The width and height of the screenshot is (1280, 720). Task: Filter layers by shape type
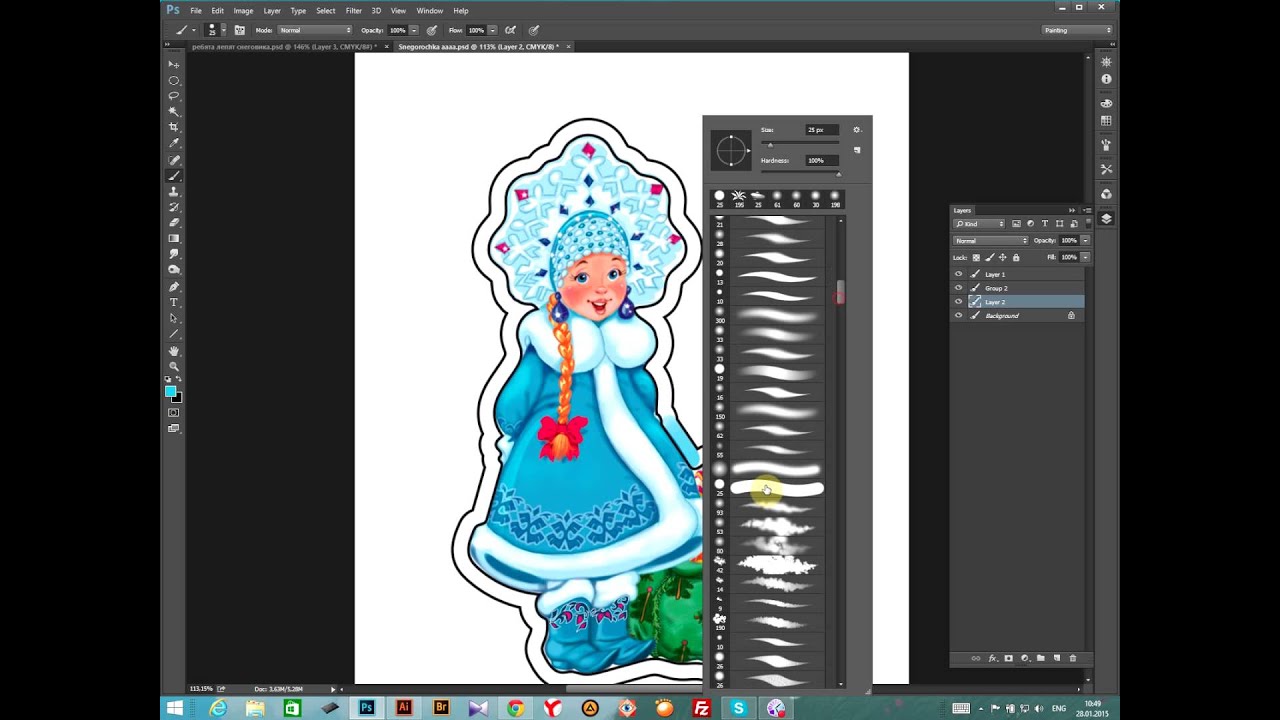point(1059,224)
